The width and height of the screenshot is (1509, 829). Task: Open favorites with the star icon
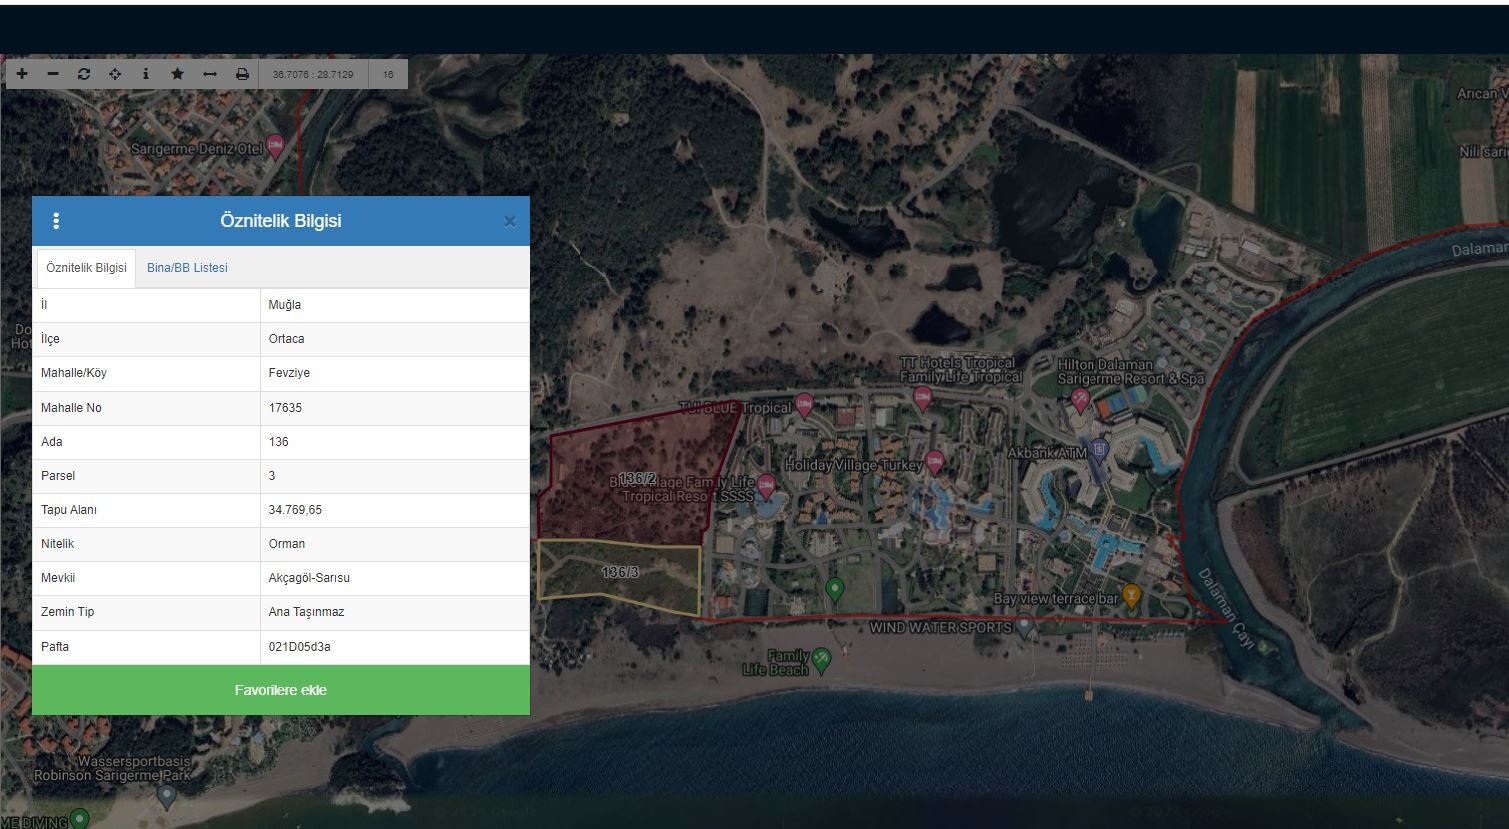coord(177,74)
